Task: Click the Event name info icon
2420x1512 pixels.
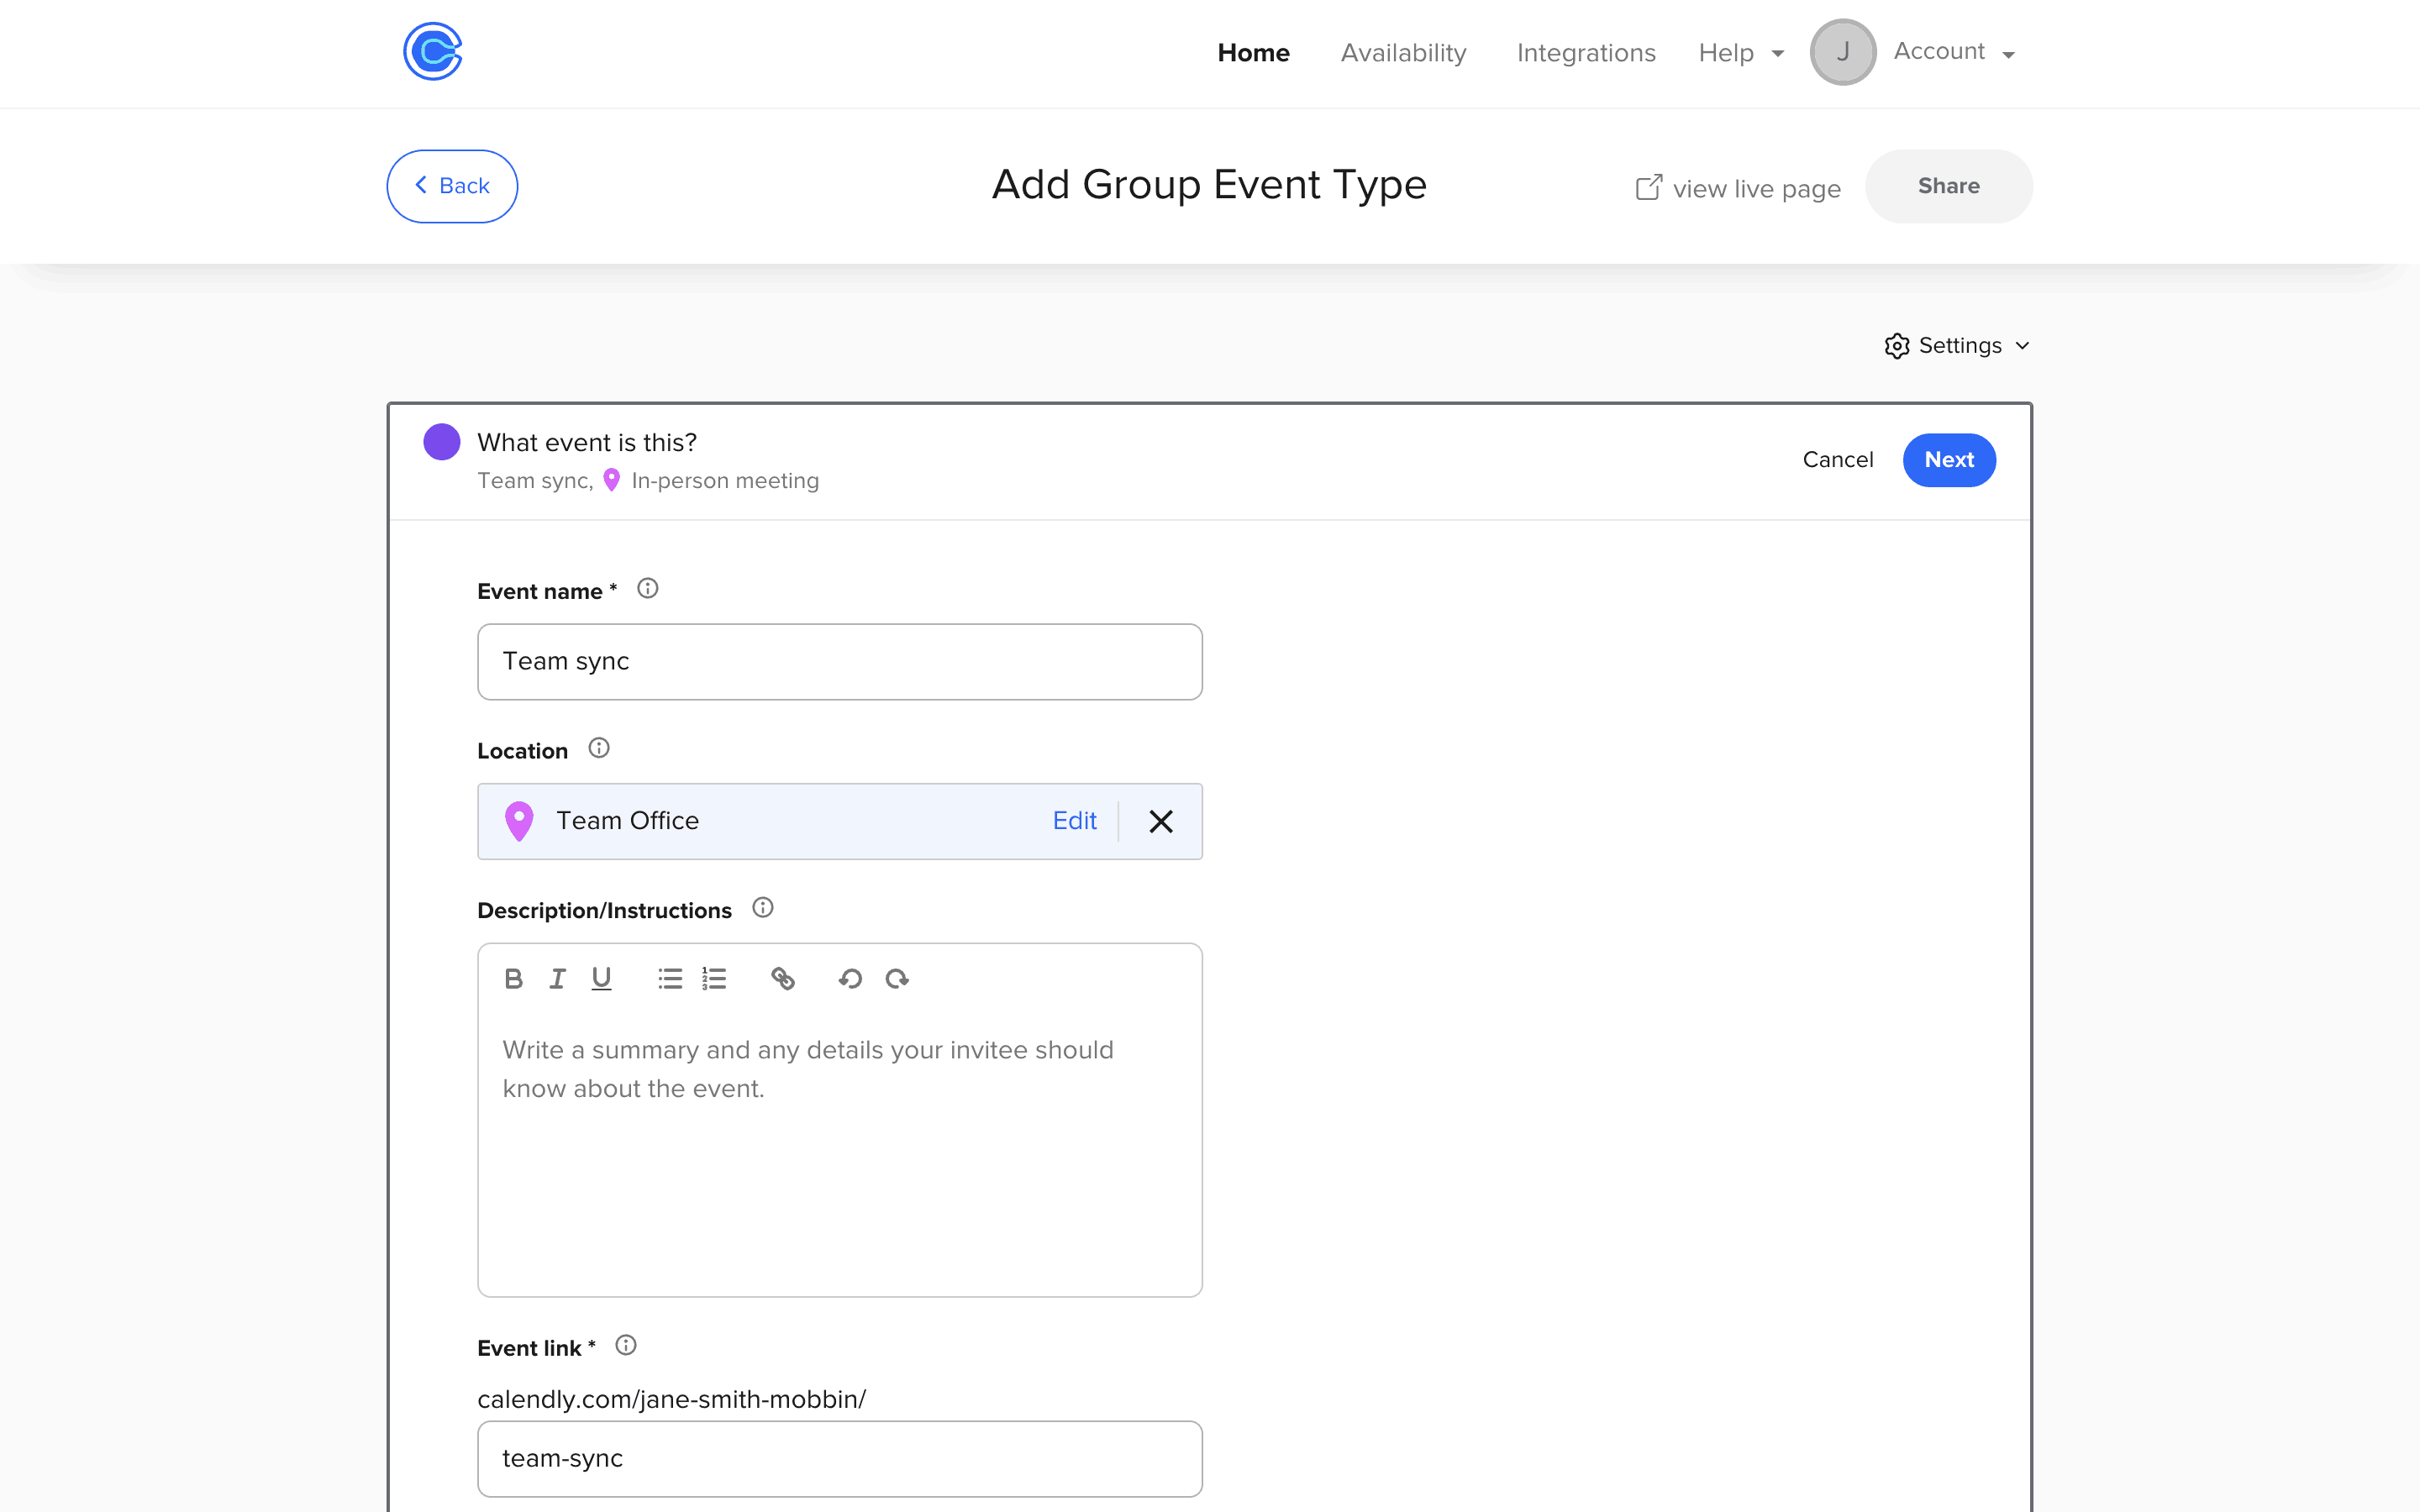Action: click(648, 589)
